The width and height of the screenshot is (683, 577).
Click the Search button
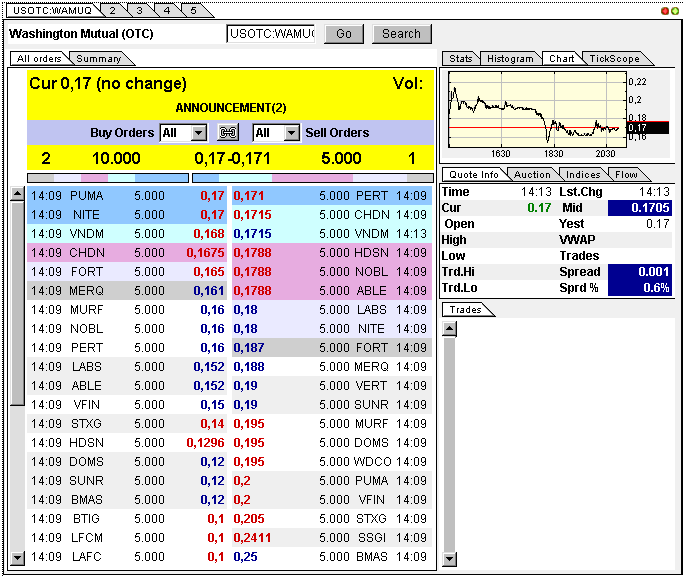tap(402, 34)
